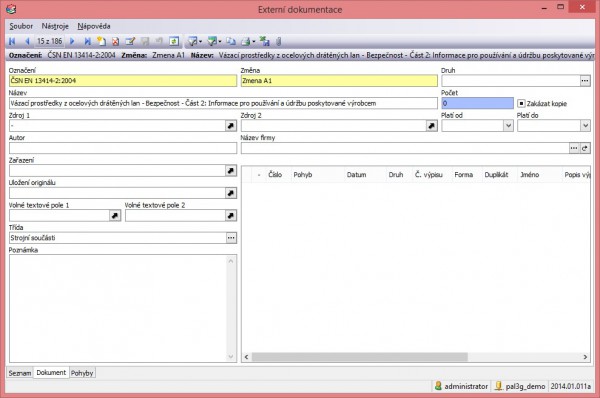Click pal3g_demo database in status bar
Image resolution: width=600 pixels, height=398 pixels.
pos(520,386)
